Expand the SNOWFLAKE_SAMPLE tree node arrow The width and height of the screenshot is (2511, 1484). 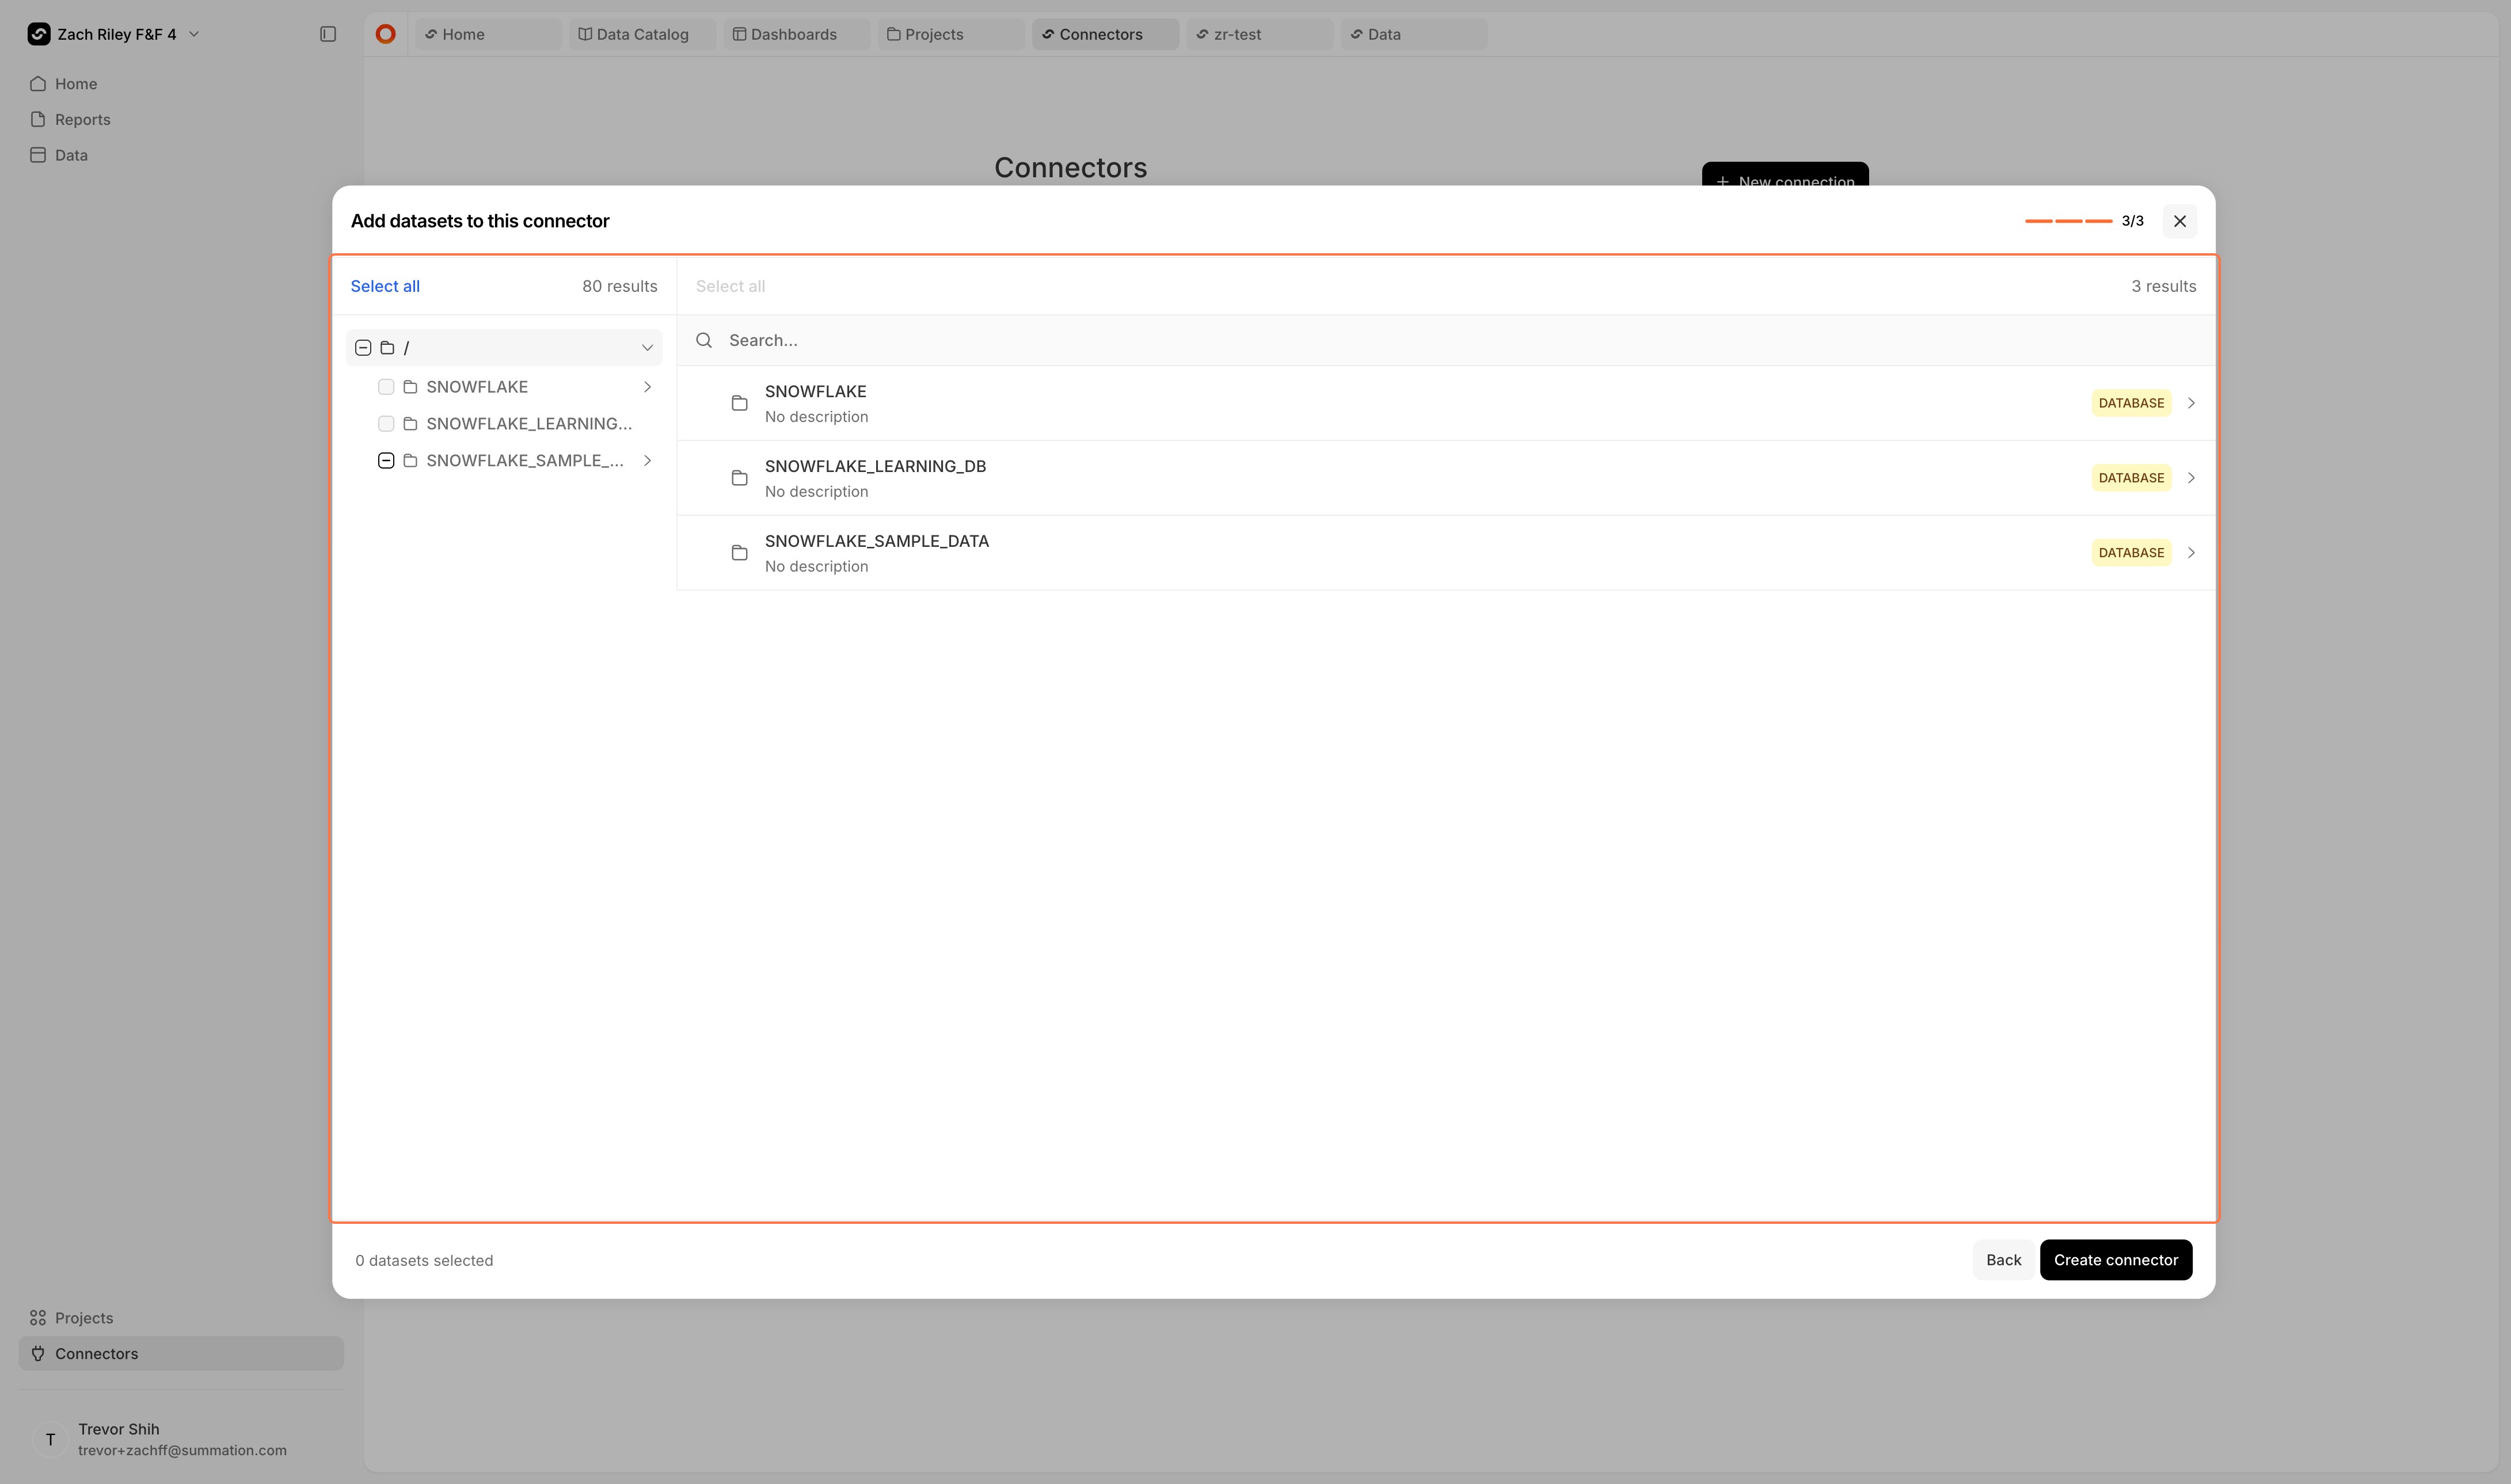647,461
